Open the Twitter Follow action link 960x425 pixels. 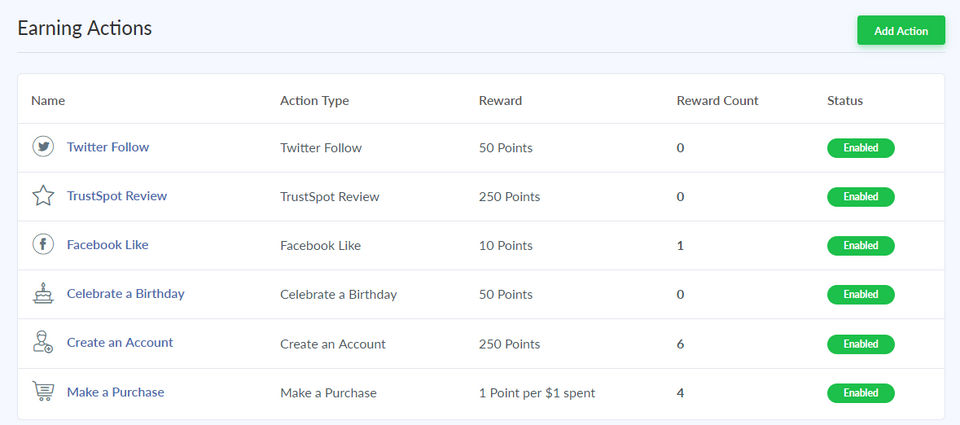pyautogui.click(x=108, y=147)
